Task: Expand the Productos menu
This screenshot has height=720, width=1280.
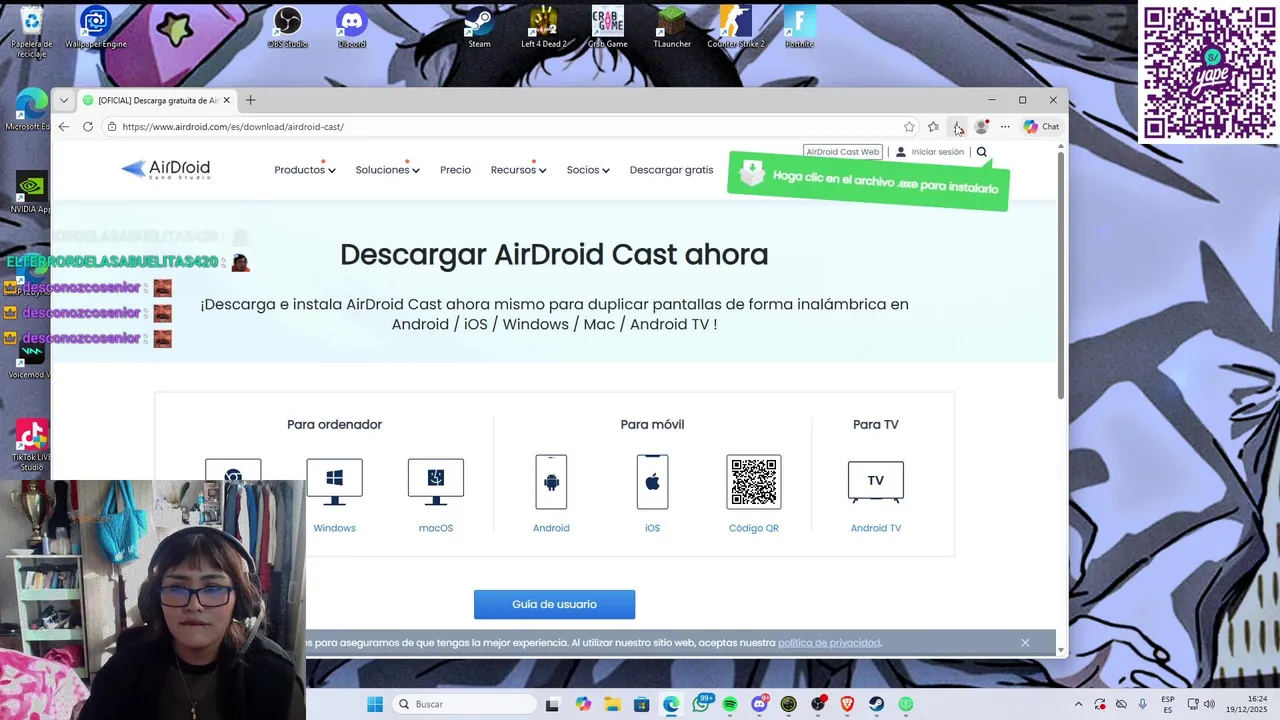Action: coord(304,170)
